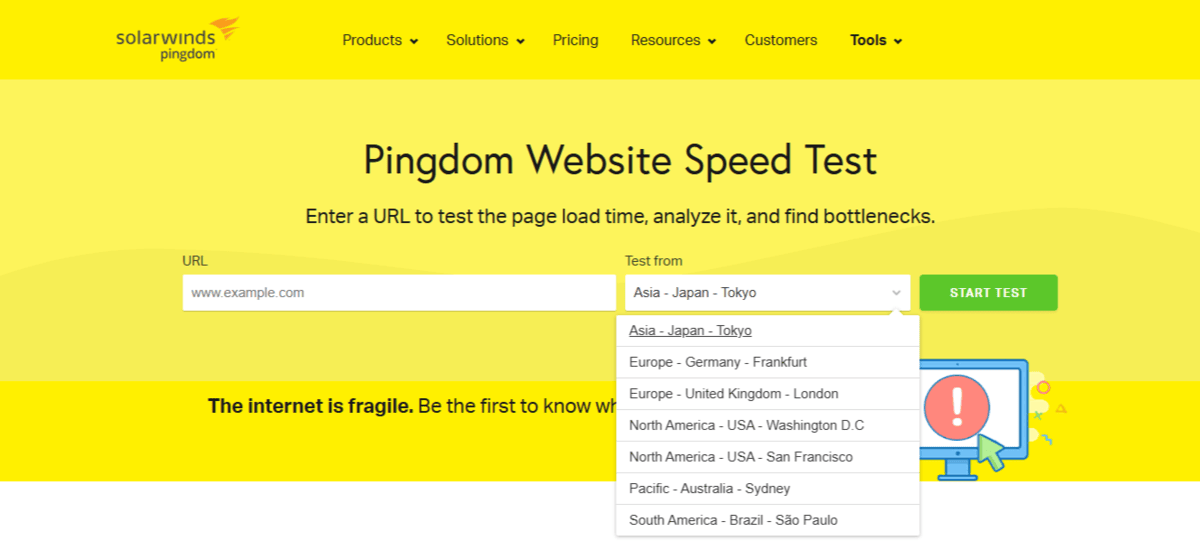Pick South America - Brazil - São Paulo
This screenshot has width=1200, height=541.
[x=733, y=520]
